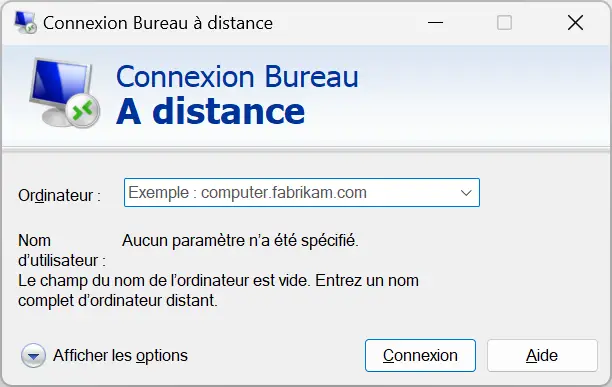Click the small Remote Desktop icon in title bar
Viewport: 612px width, 387px height.
25,22
